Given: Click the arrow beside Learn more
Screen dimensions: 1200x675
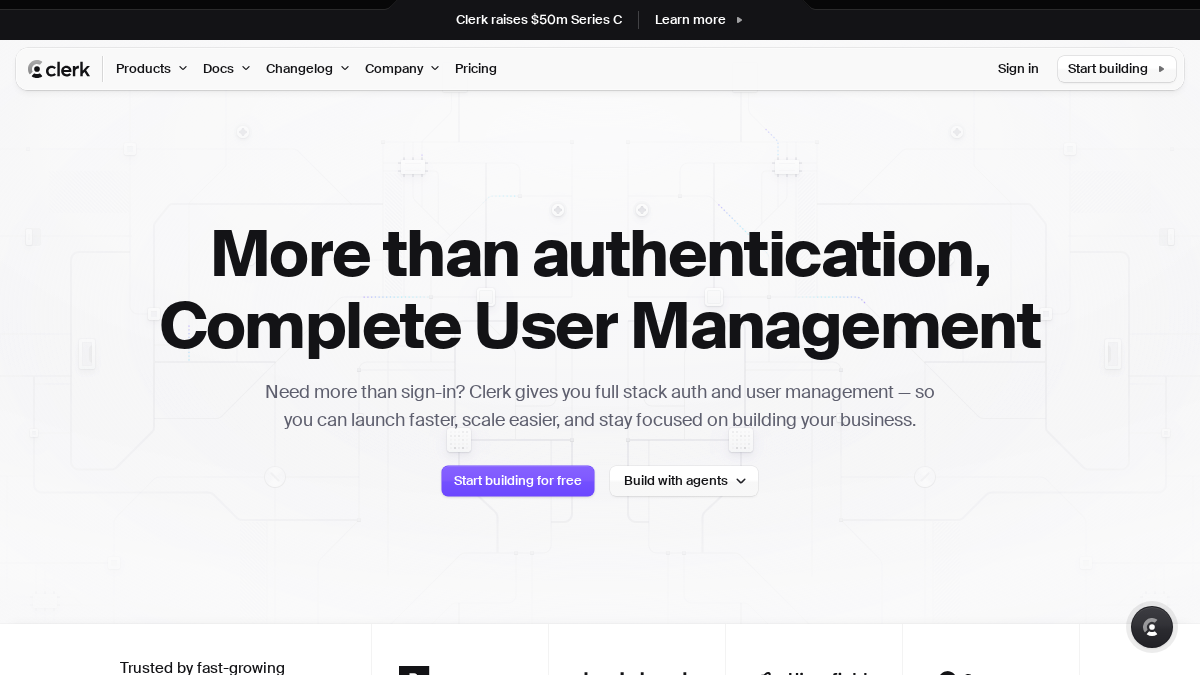Looking at the screenshot, I should click(739, 20).
